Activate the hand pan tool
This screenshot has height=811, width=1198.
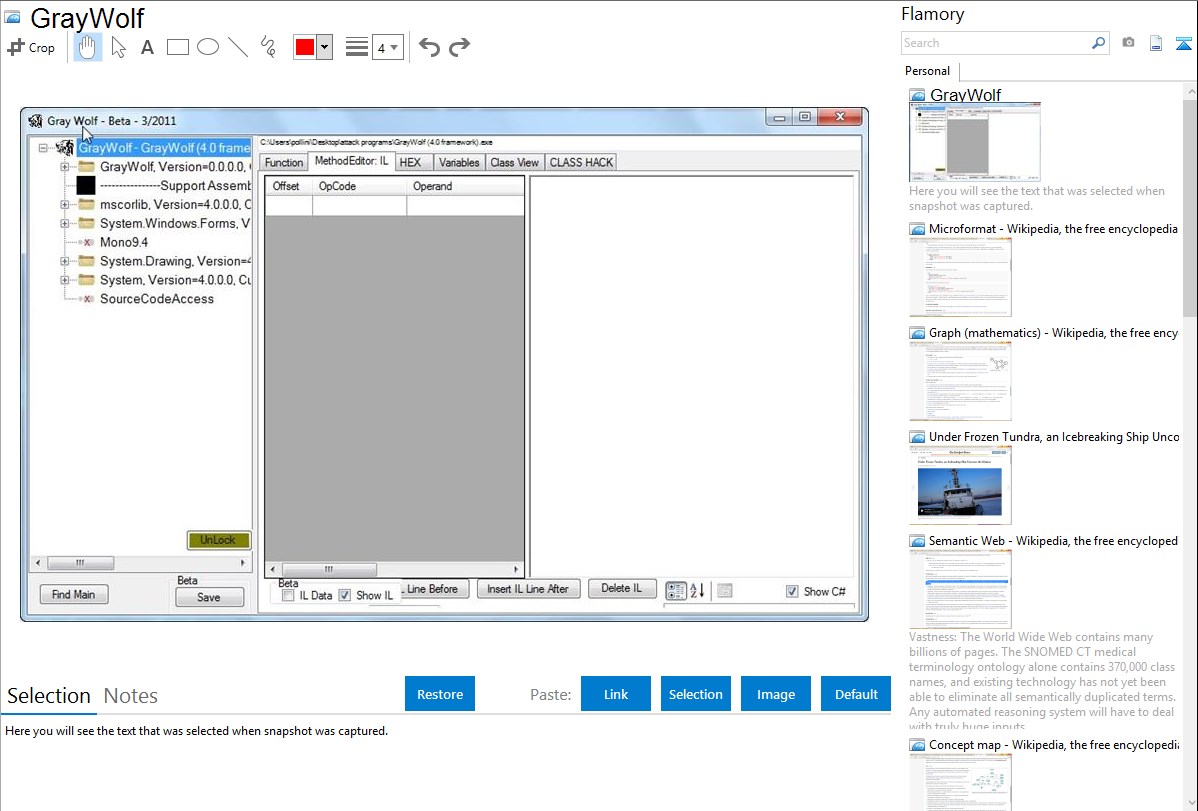[87, 47]
